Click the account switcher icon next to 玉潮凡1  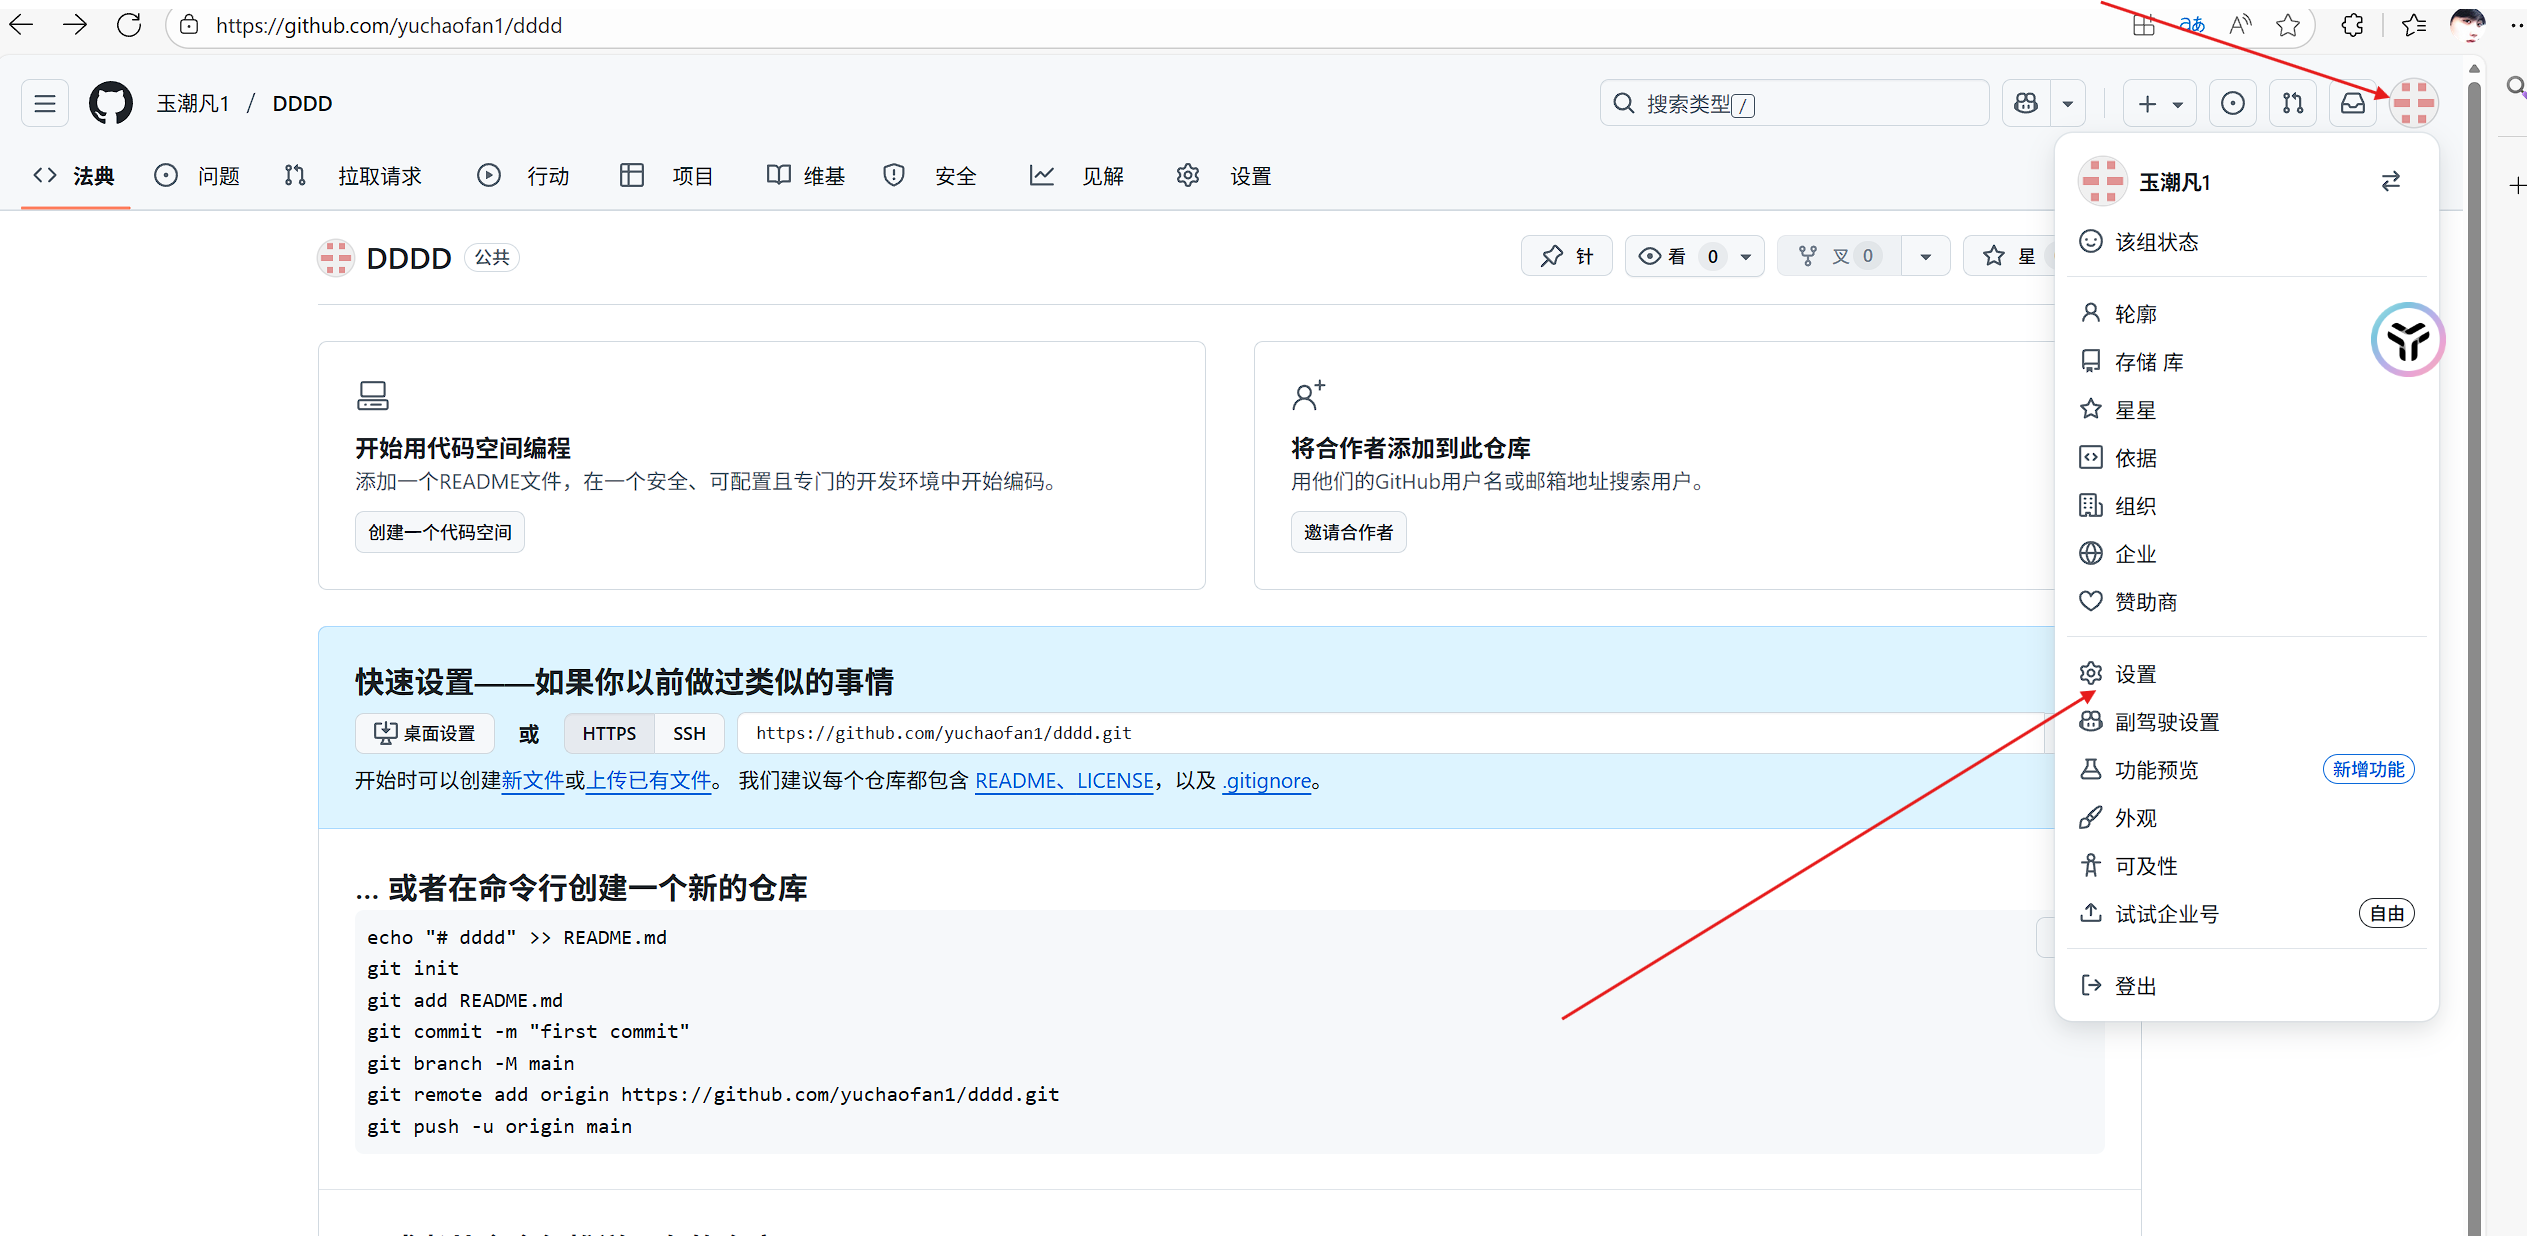click(2391, 181)
